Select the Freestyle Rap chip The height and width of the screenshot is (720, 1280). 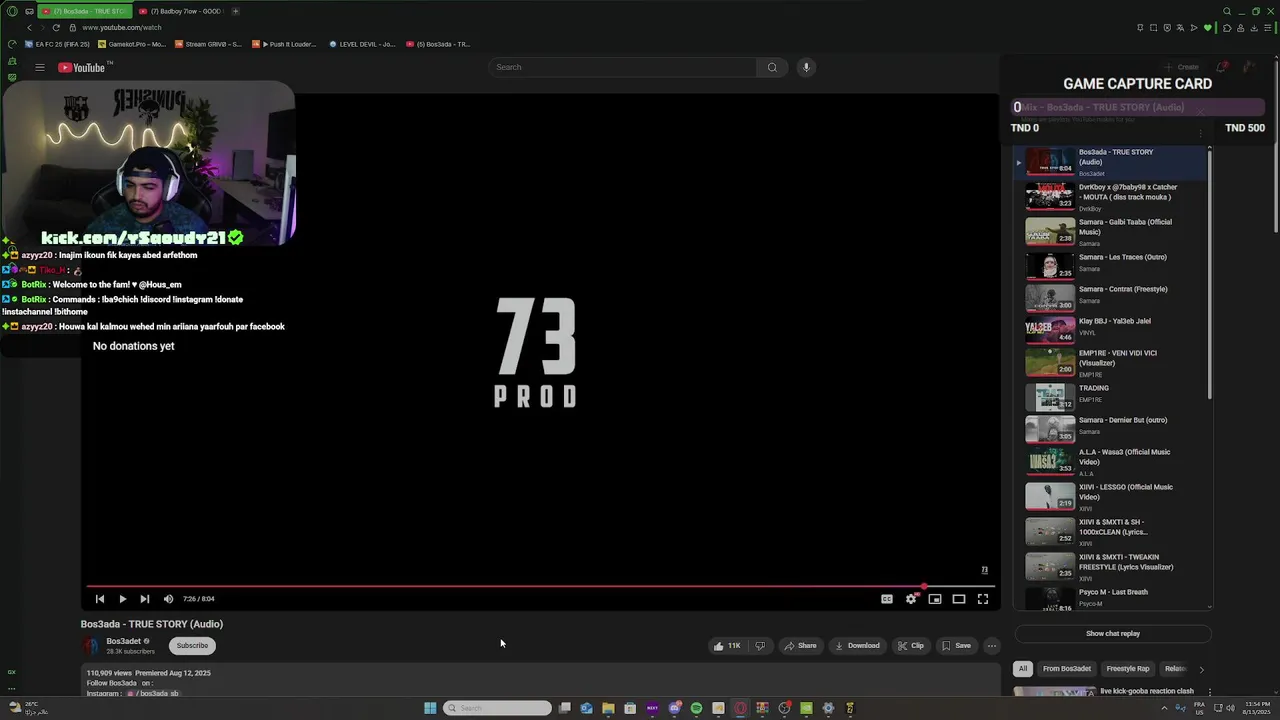1128,669
